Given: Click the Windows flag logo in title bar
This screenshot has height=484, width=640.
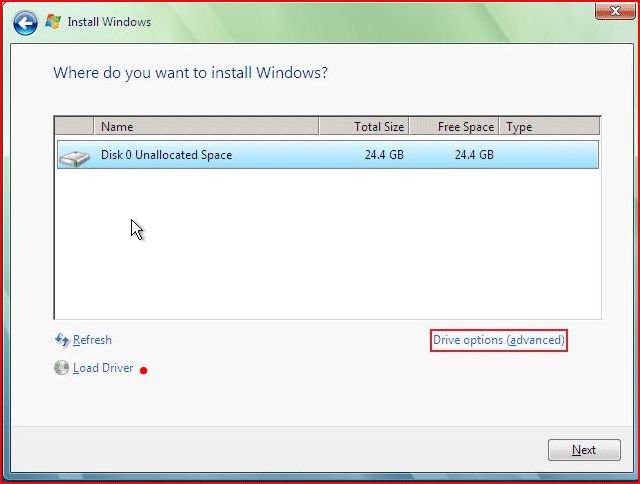Looking at the screenshot, I should tap(53, 22).
